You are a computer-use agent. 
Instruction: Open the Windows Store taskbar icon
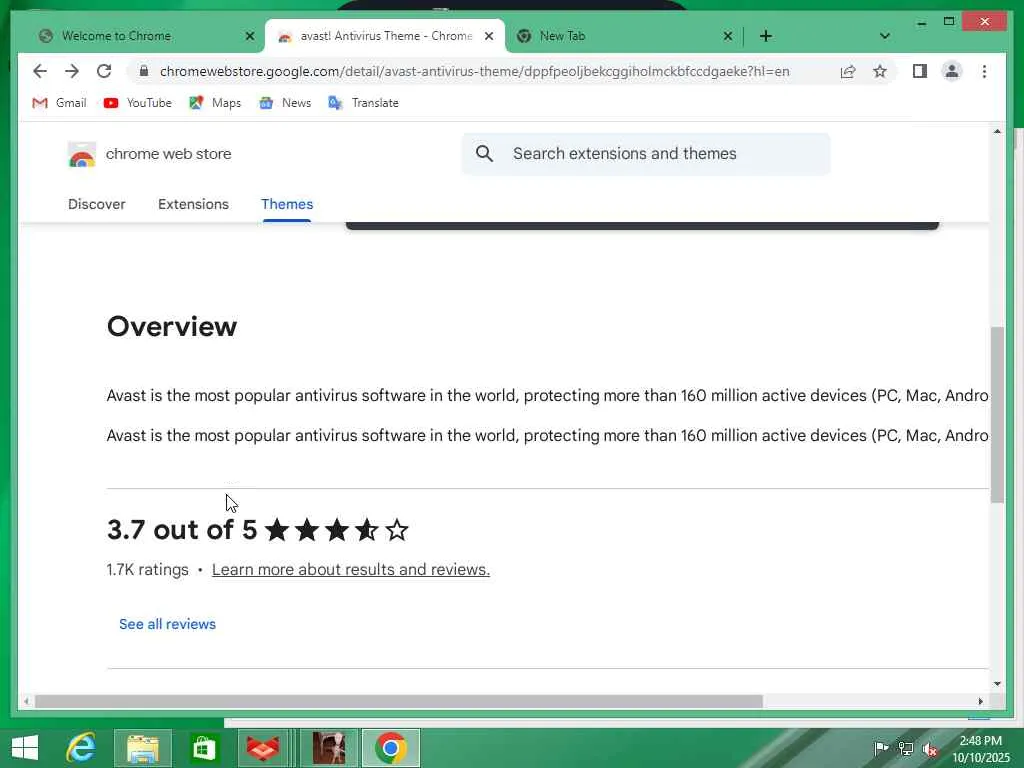coord(203,748)
